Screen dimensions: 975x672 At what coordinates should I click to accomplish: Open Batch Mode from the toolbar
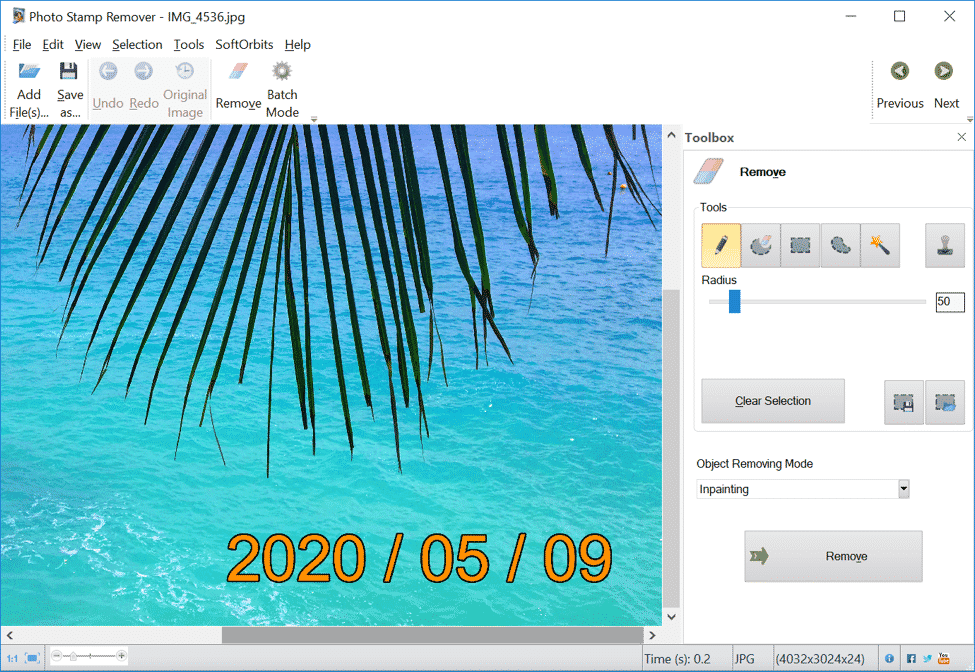point(282,88)
